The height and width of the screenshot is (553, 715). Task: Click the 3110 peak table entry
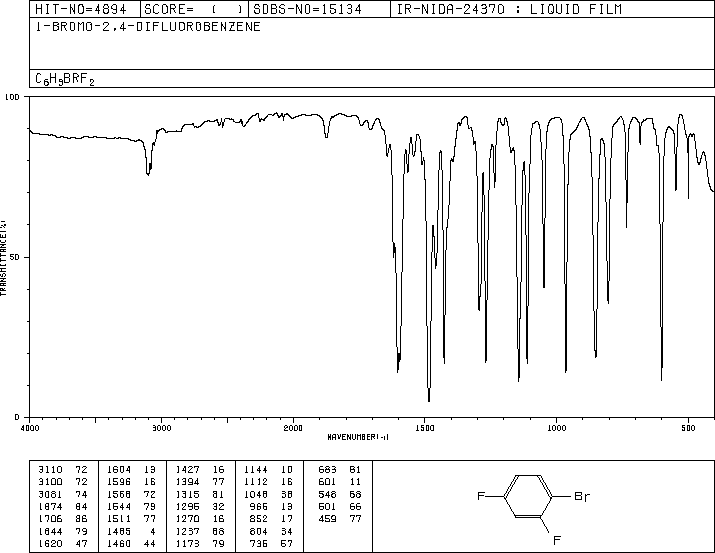point(63,470)
